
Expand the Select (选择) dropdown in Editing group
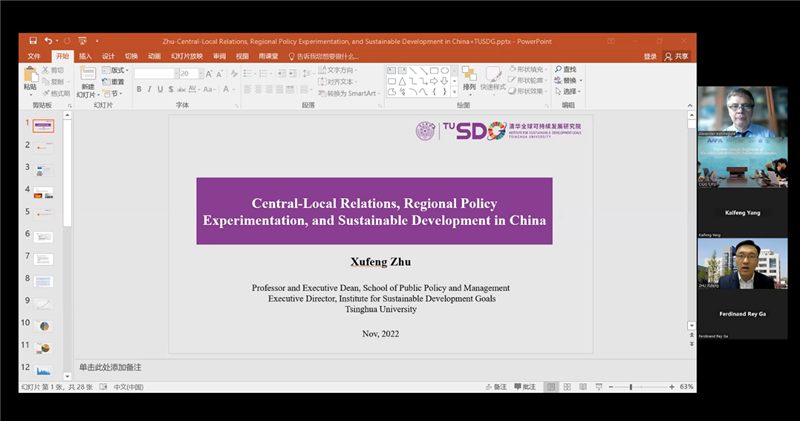(x=568, y=91)
